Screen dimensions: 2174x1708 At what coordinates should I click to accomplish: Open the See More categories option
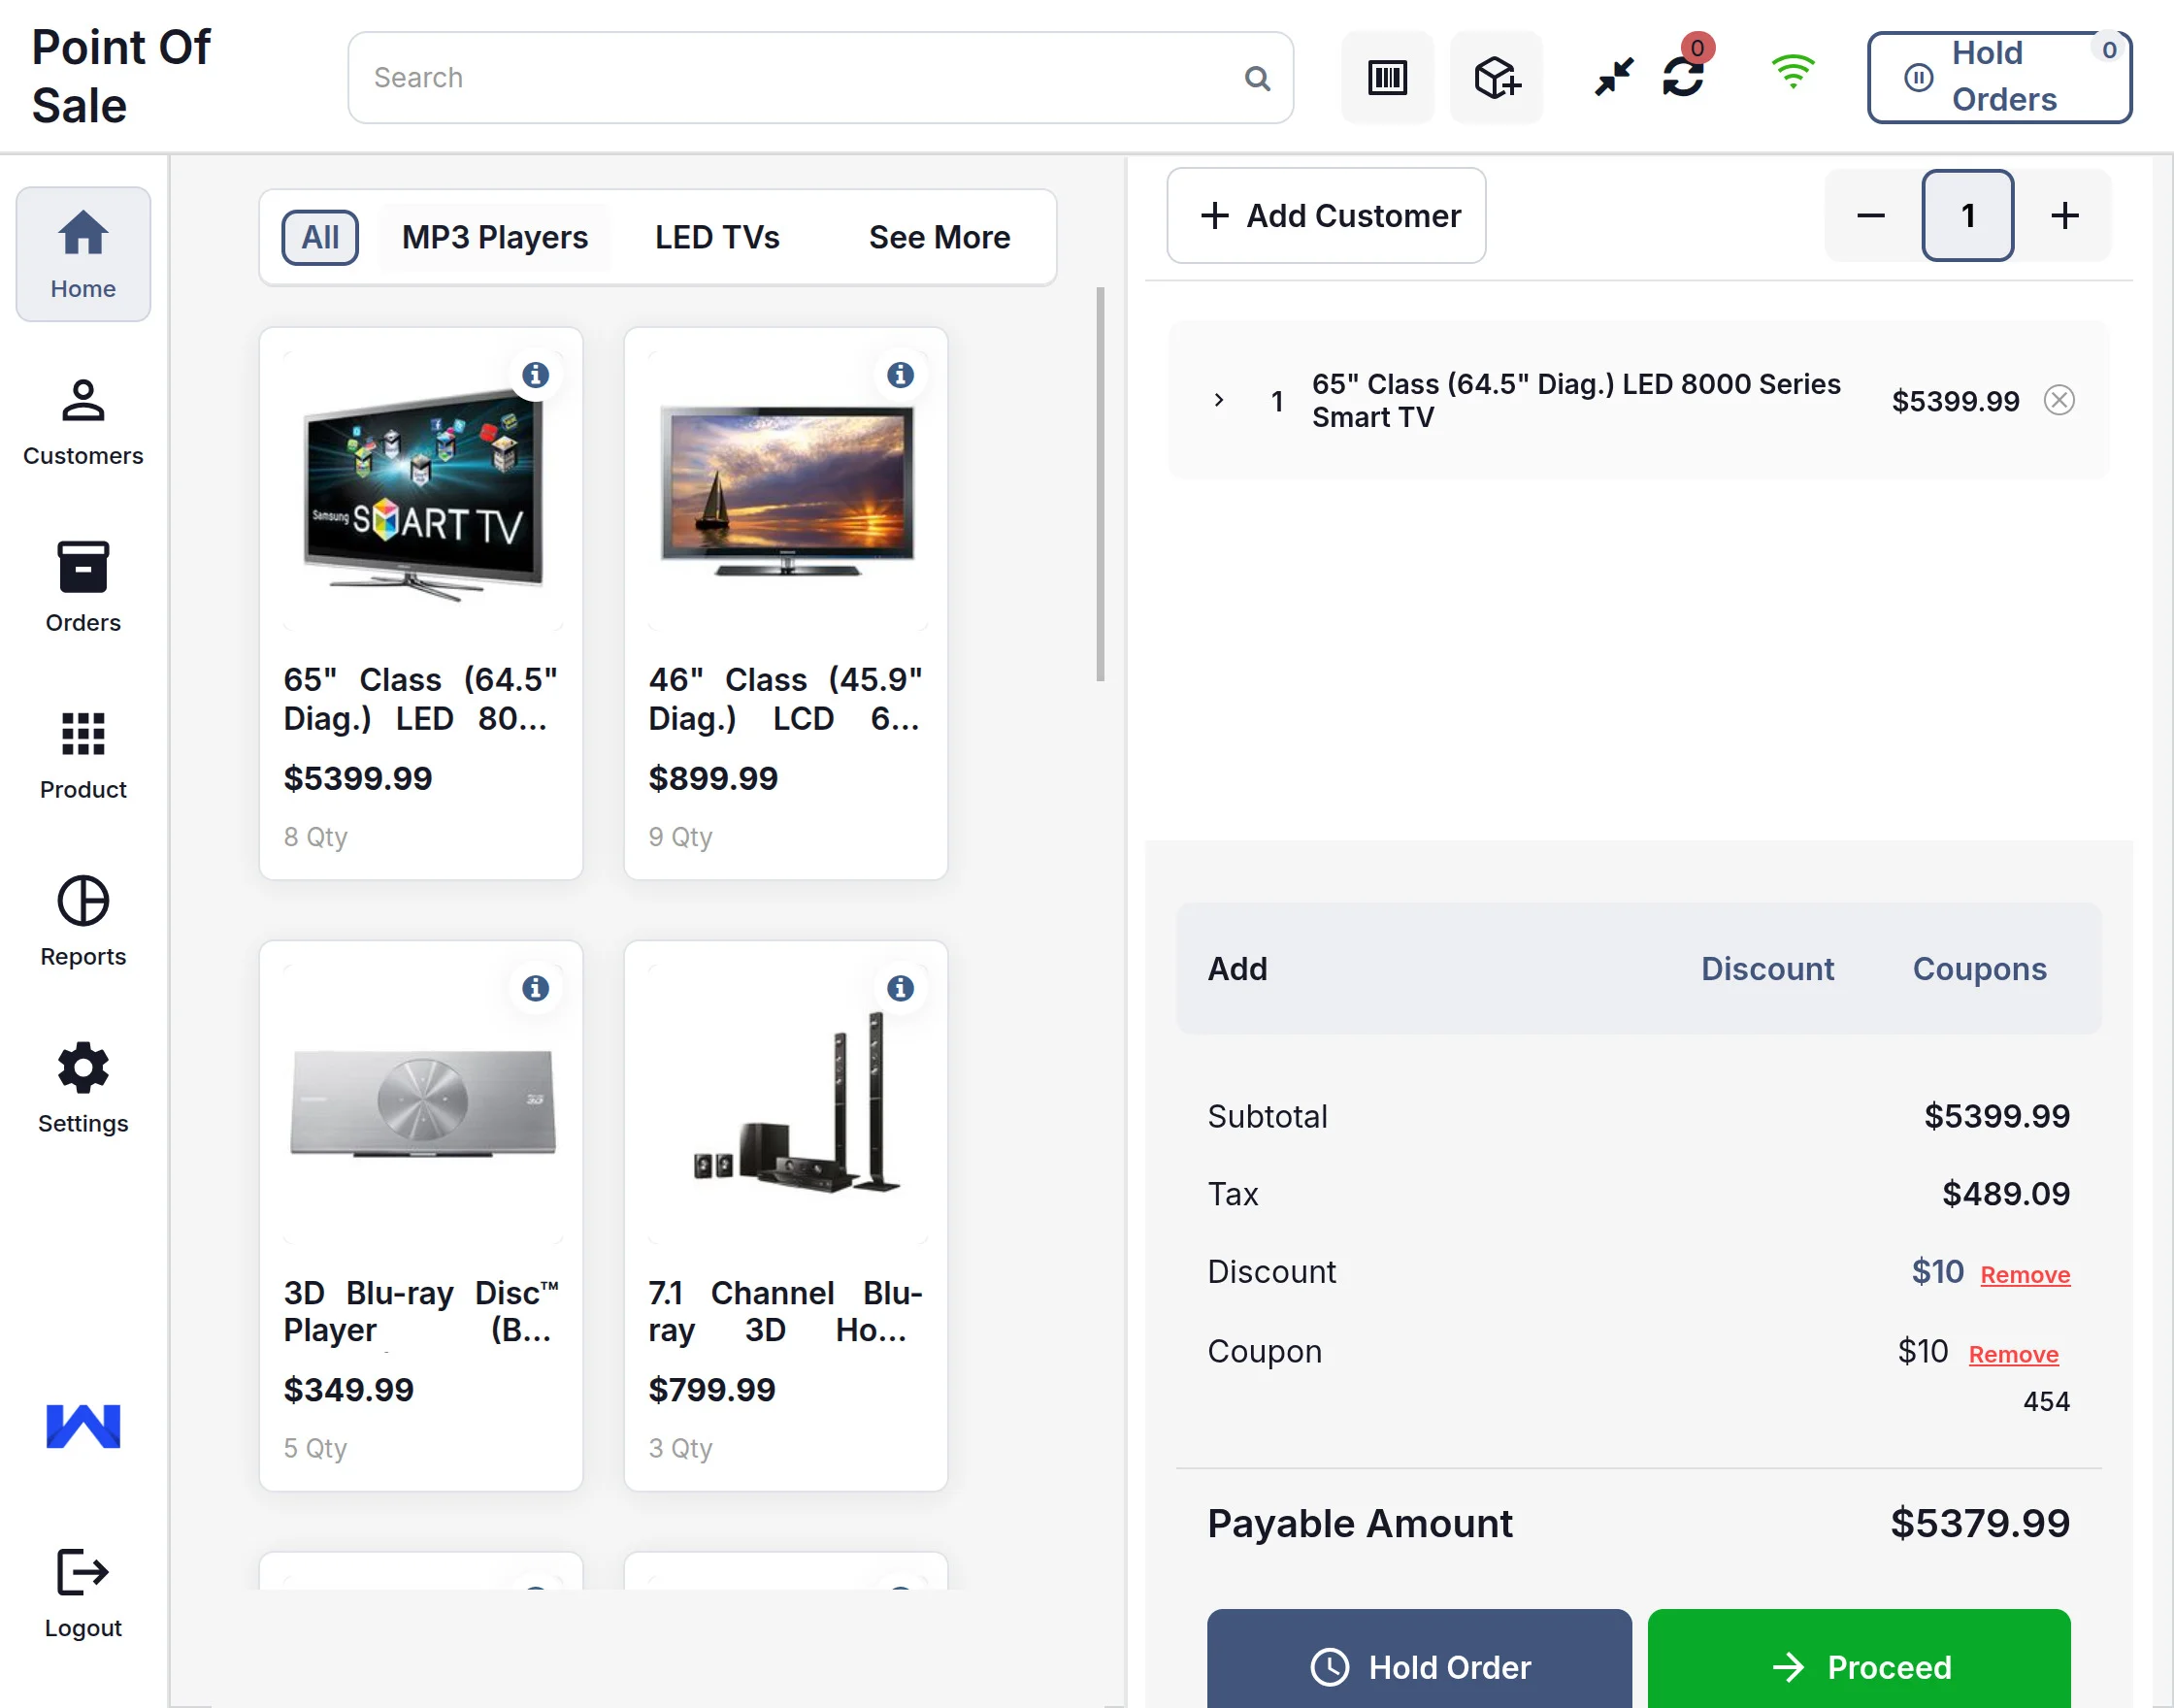[939, 237]
